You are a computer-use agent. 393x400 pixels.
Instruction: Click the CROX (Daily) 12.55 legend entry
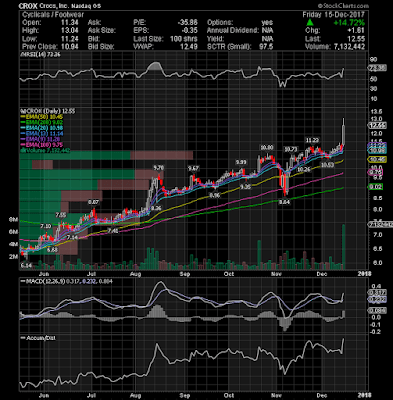[x=49, y=111]
